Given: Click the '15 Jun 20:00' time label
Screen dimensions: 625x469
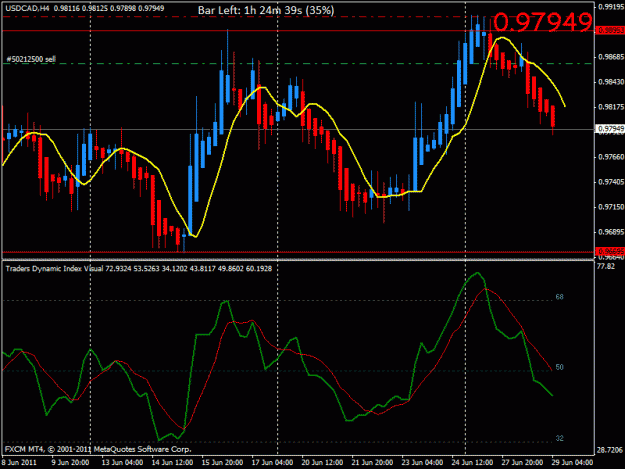Looking at the screenshot, I should (222, 462).
